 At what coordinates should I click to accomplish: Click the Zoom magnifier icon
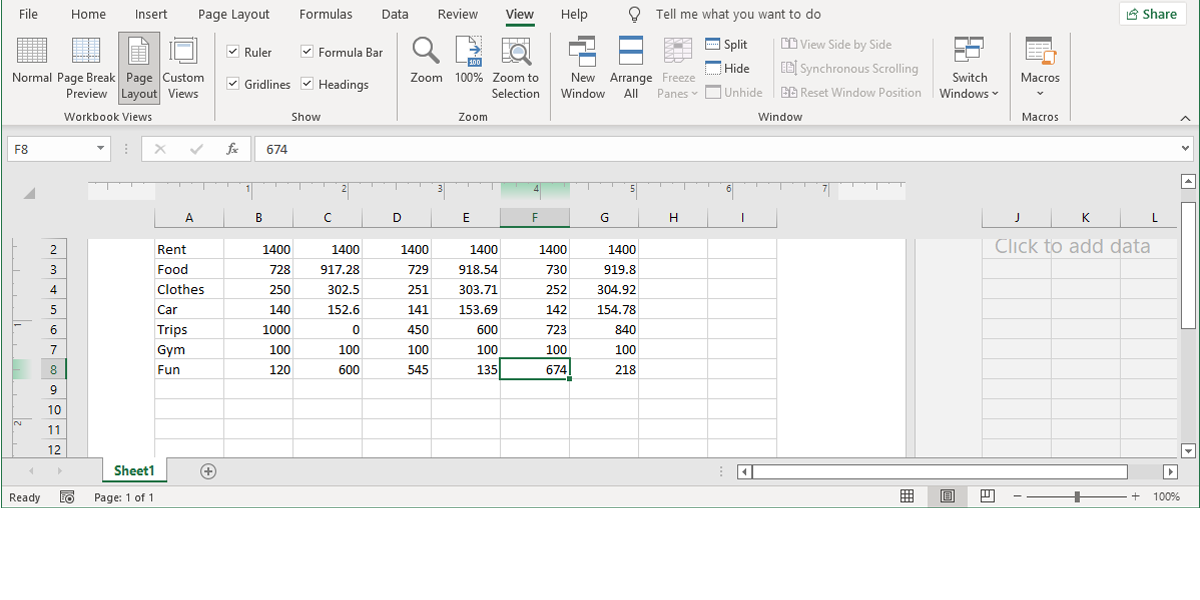point(425,60)
